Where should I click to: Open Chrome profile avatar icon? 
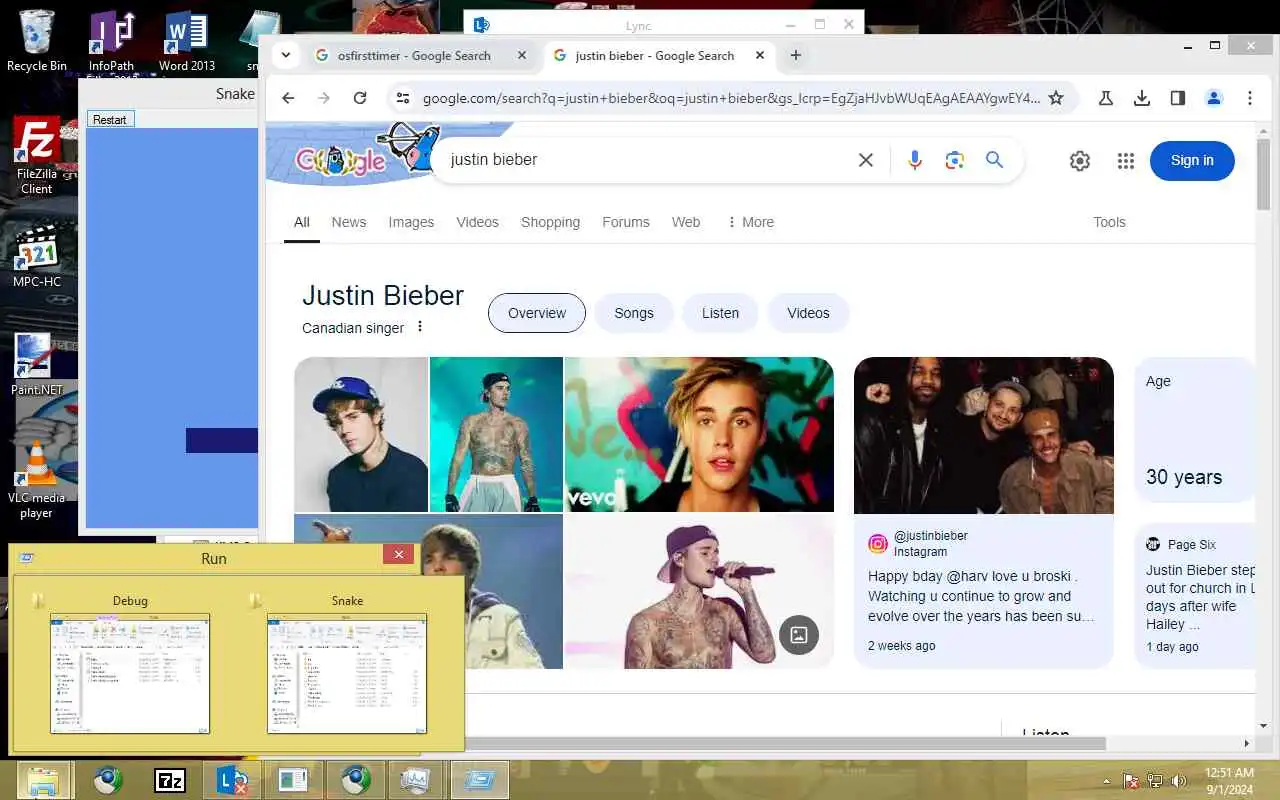[1214, 98]
